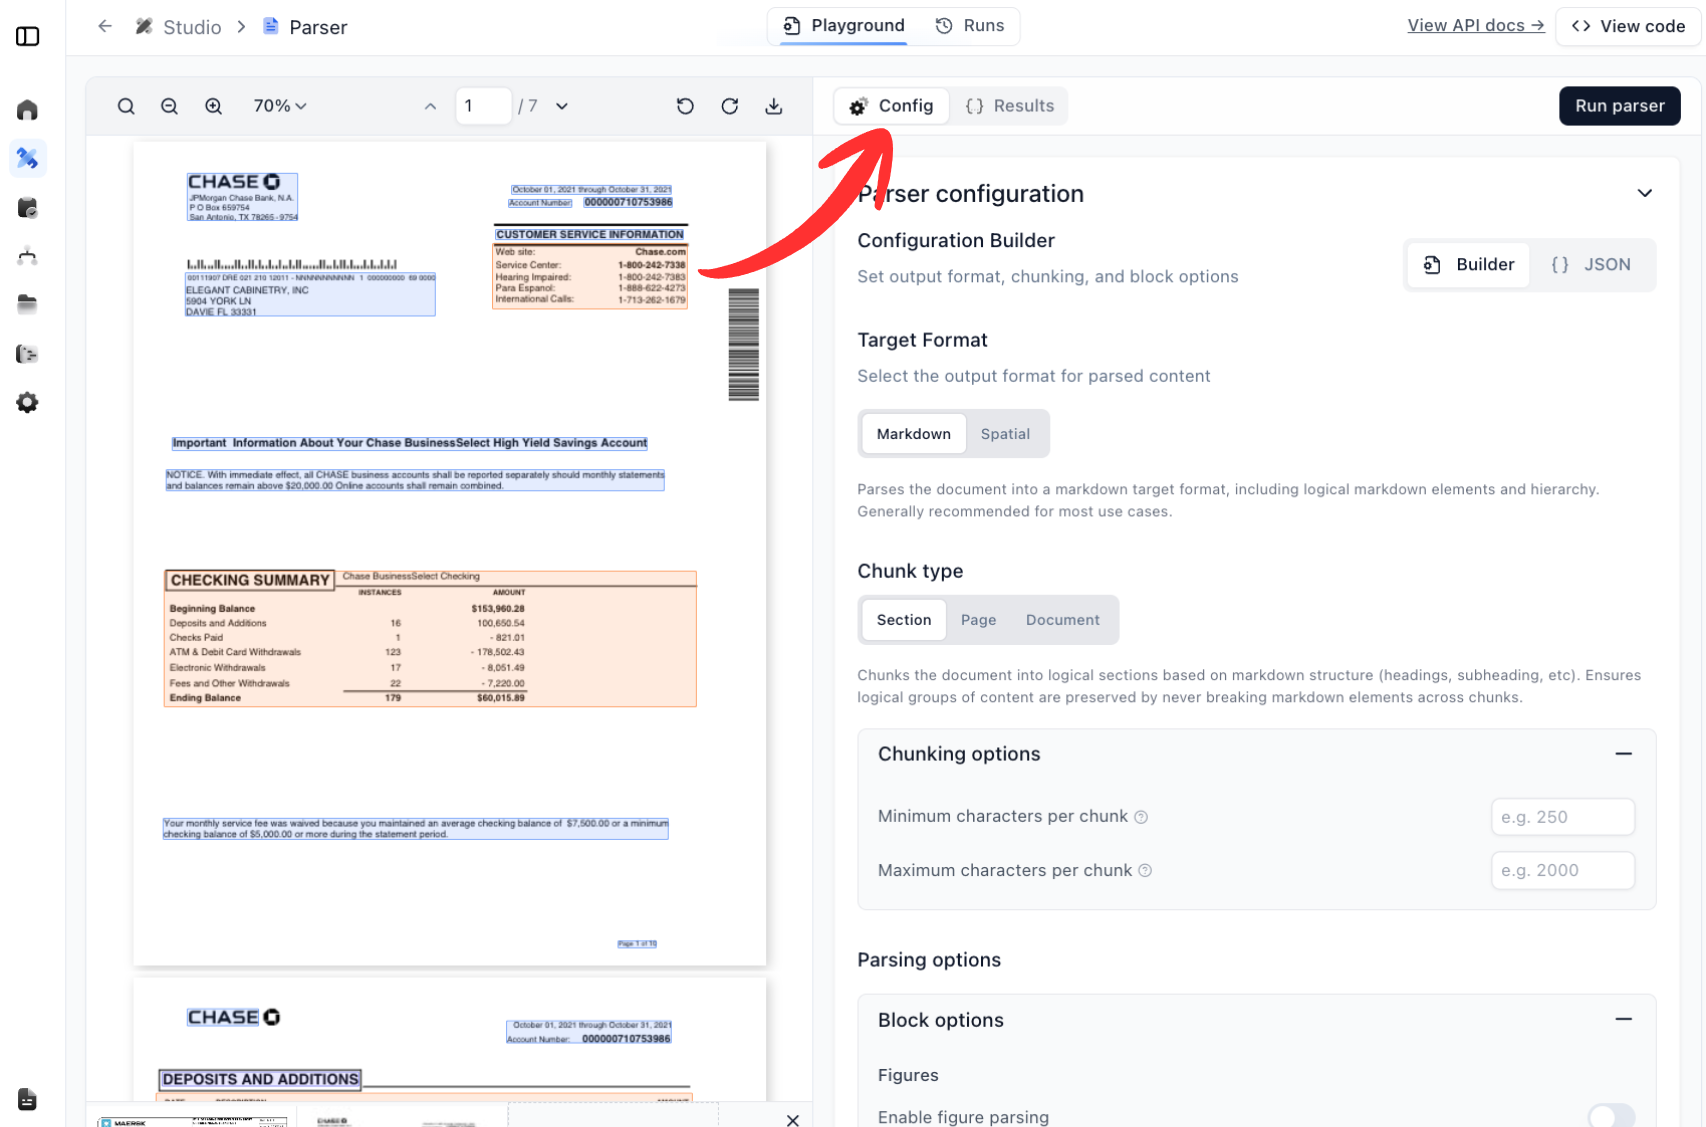This screenshot has height=1127, width=1706.
Task: Select Document chunk type
Action: [1062, 620]
